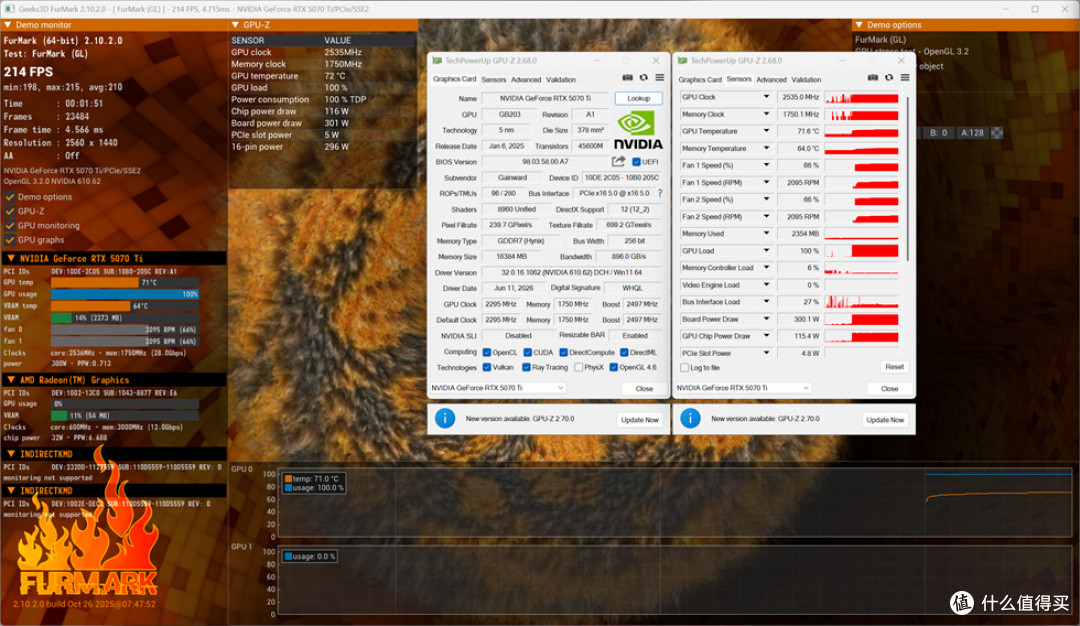The height and width of the screenshot is (626, 1080).
Task: Open Fan 1 Speed (%) dropdown arrow
Action: [766, 165]
